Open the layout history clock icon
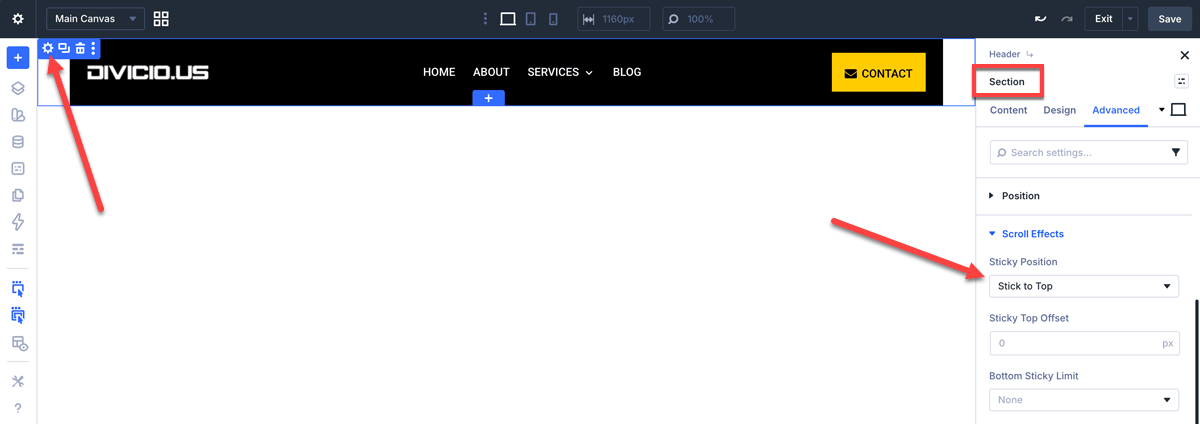 [18, 343]
